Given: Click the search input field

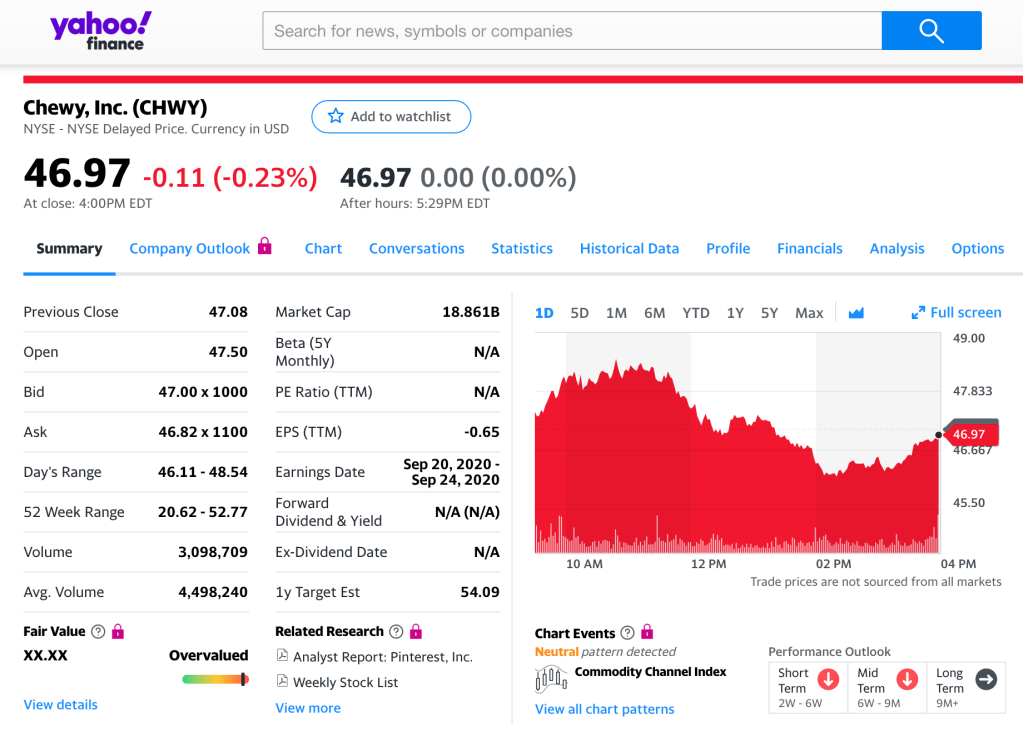Looking at the screenshot, I should 571,31.
